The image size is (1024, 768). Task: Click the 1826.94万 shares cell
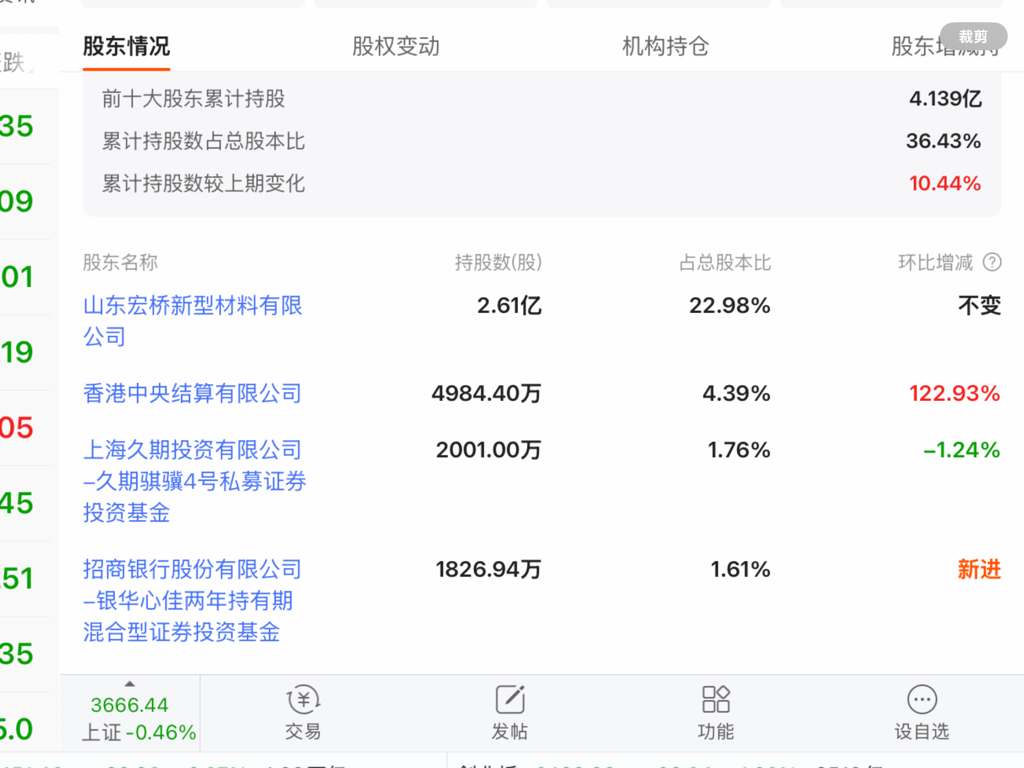[488, 569]
